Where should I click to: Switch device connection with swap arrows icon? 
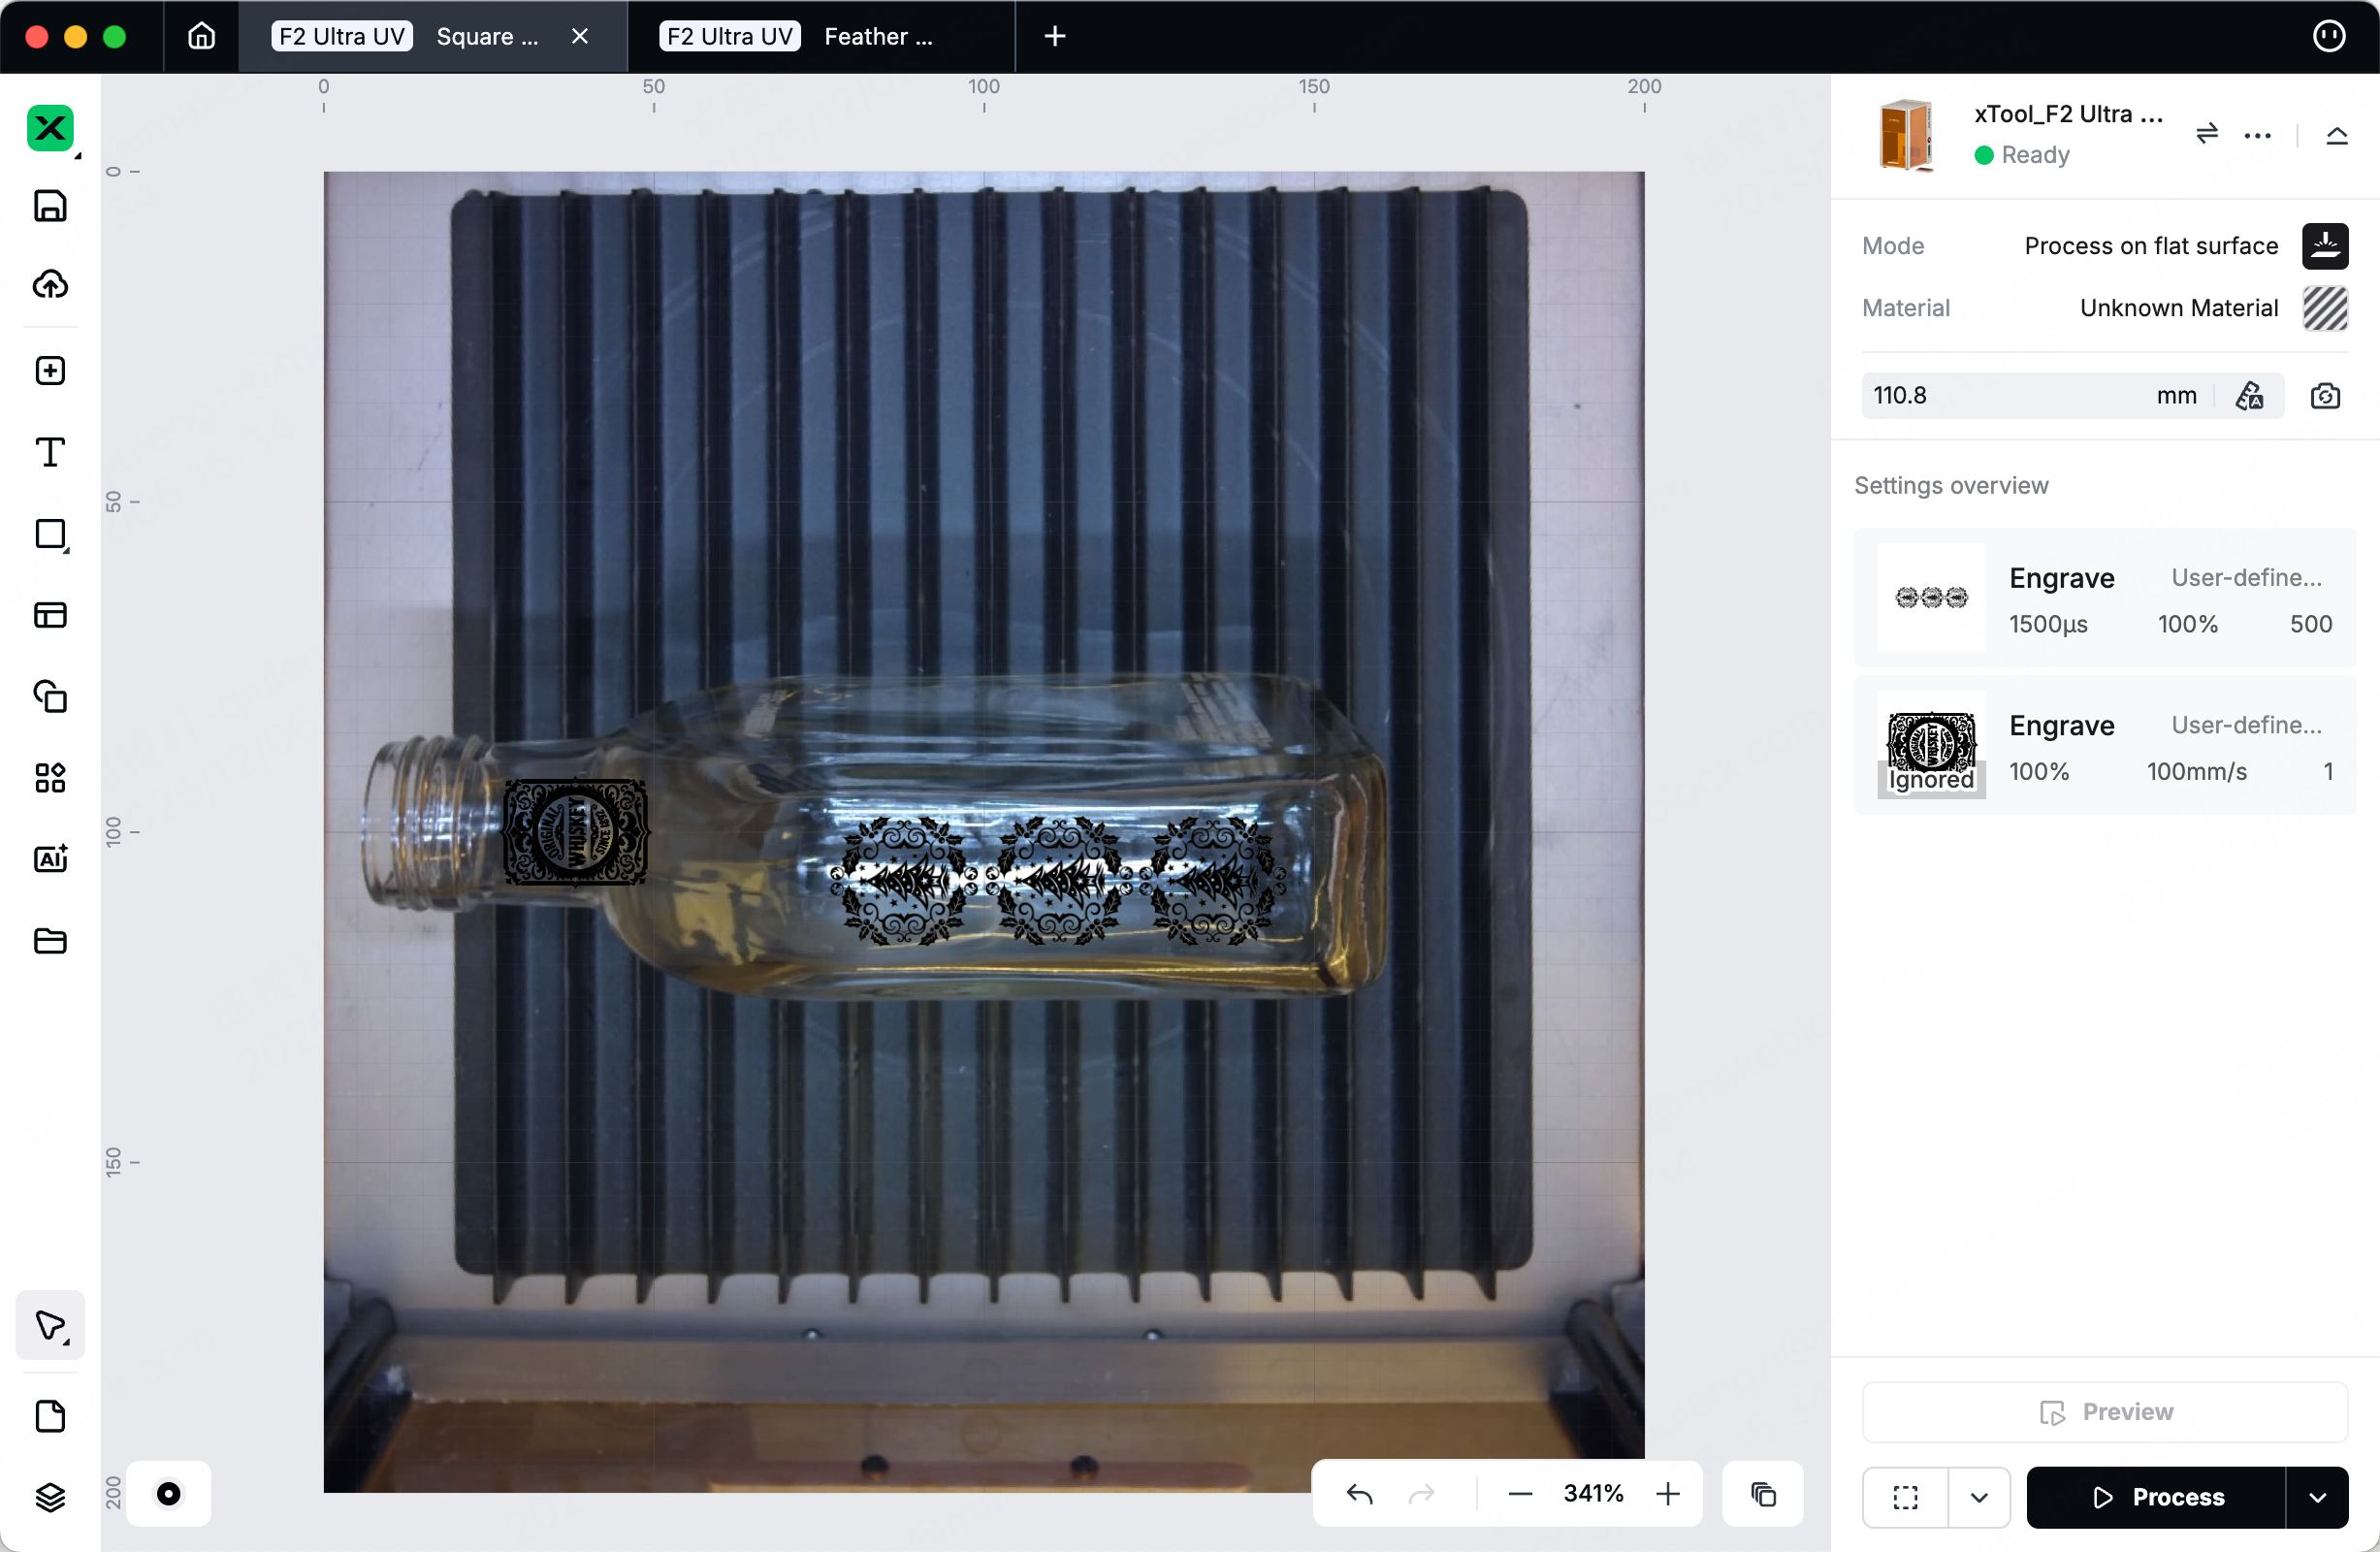pyautogui.click(x=2207, y=133)
